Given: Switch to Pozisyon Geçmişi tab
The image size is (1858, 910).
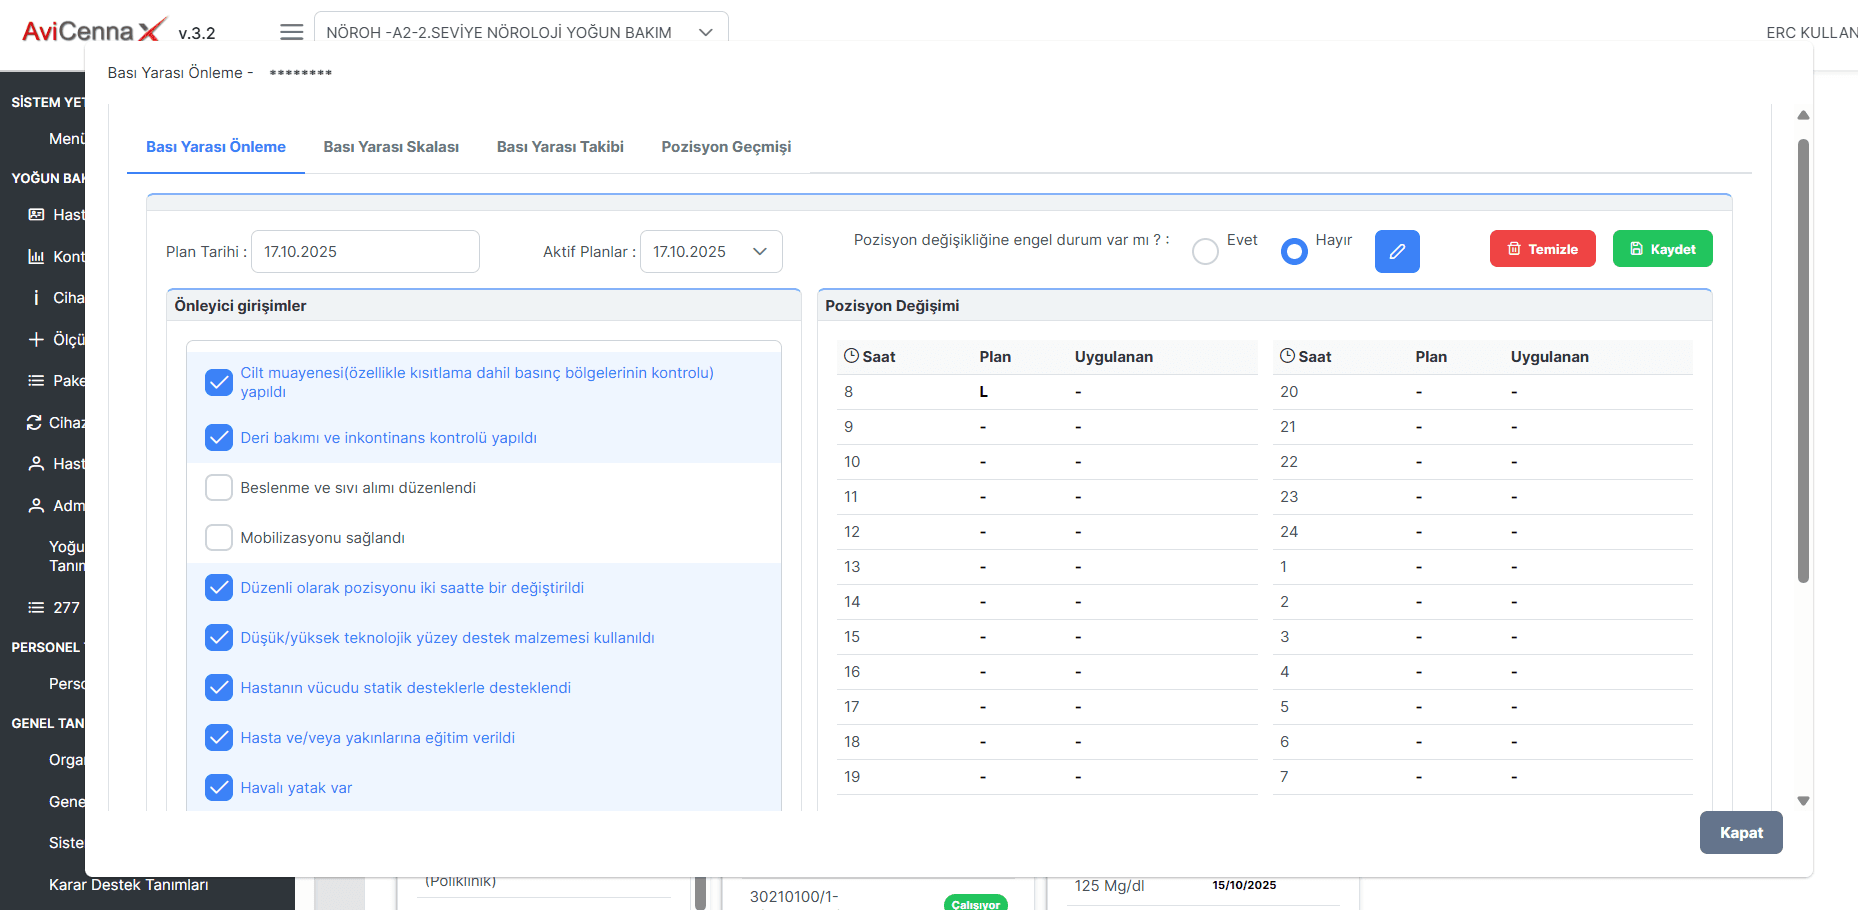Looking at the screenshot, I should click(726, 147).
